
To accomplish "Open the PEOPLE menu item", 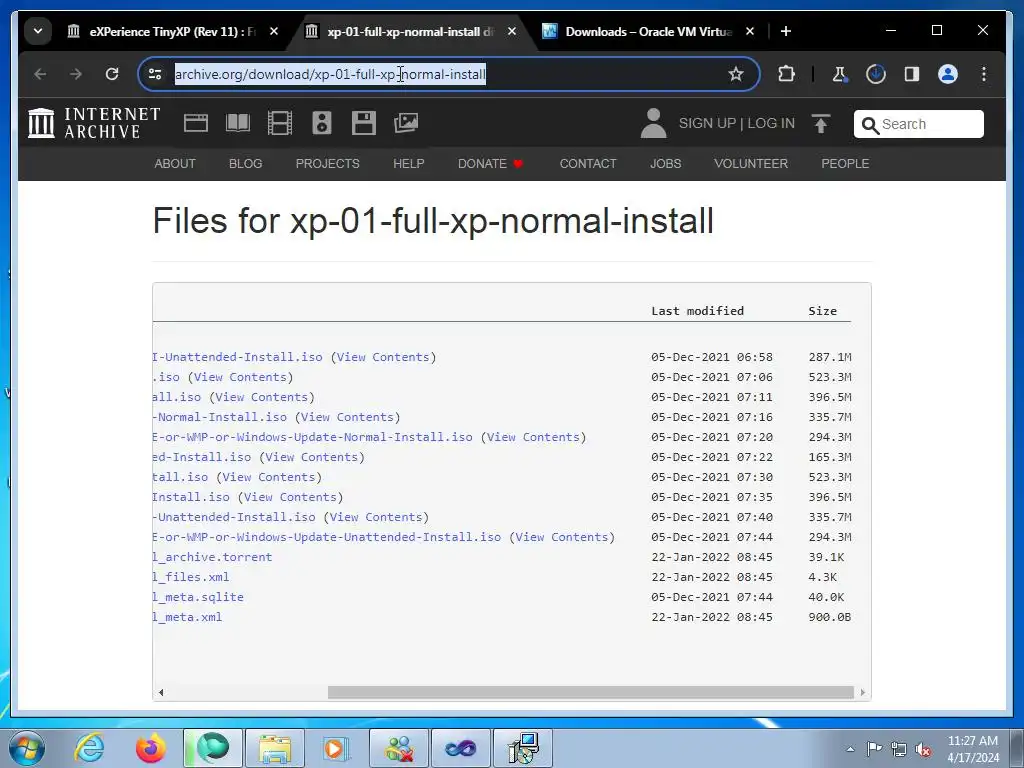I will coord(845,163).
